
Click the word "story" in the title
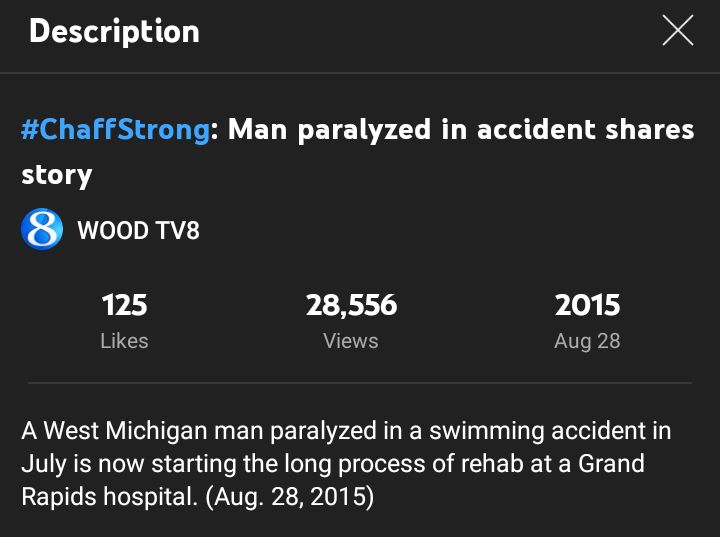point(57,175)
